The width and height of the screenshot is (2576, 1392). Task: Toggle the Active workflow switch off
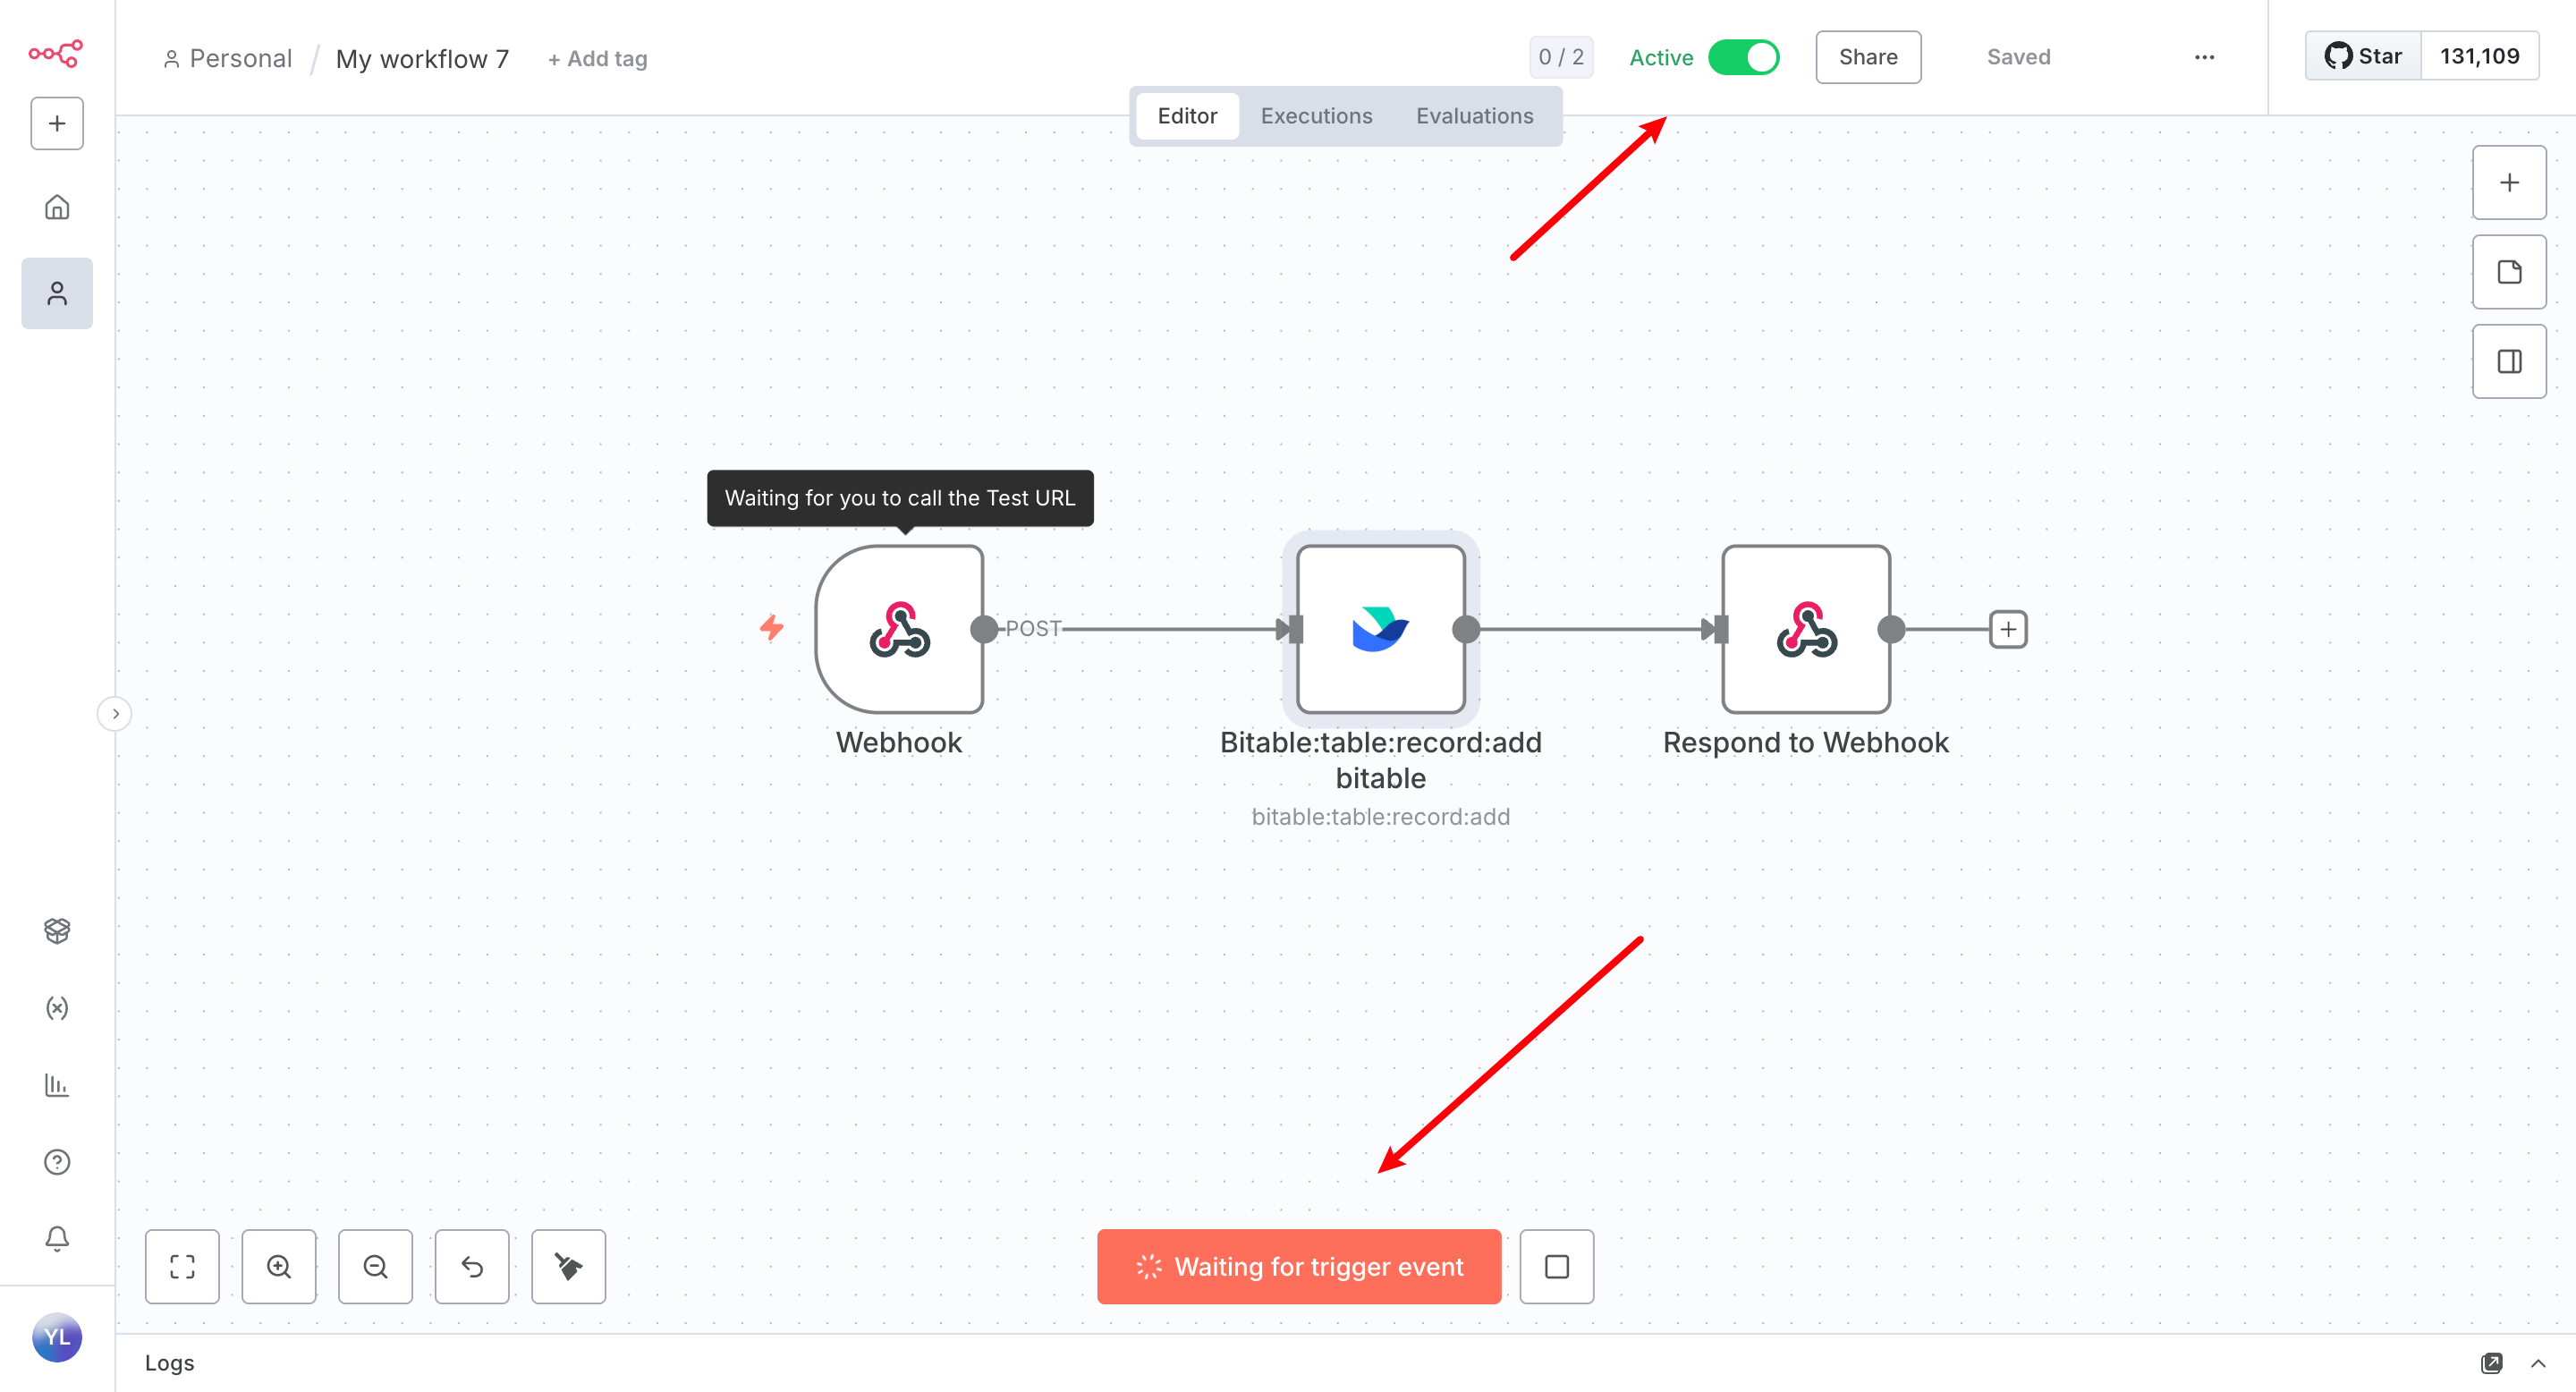pyautogui.click(x=1743, y=57)
